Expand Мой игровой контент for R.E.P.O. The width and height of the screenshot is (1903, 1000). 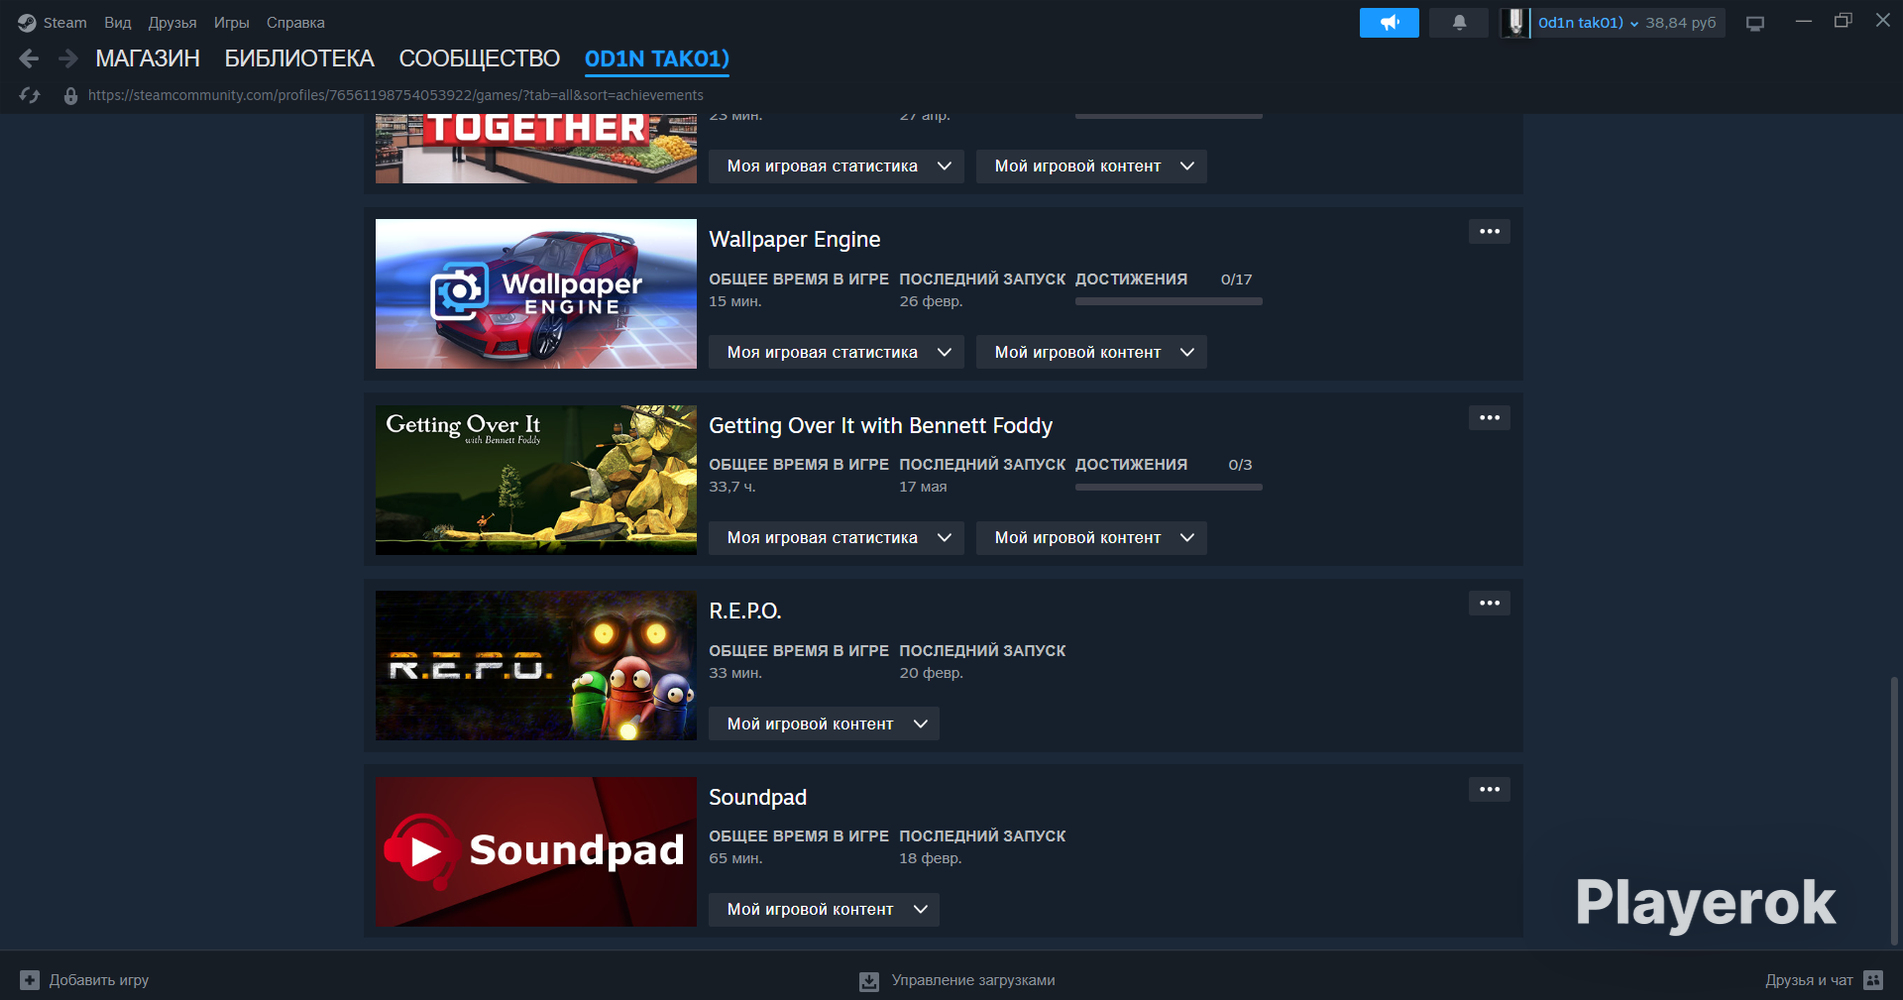tap(824, 724)
